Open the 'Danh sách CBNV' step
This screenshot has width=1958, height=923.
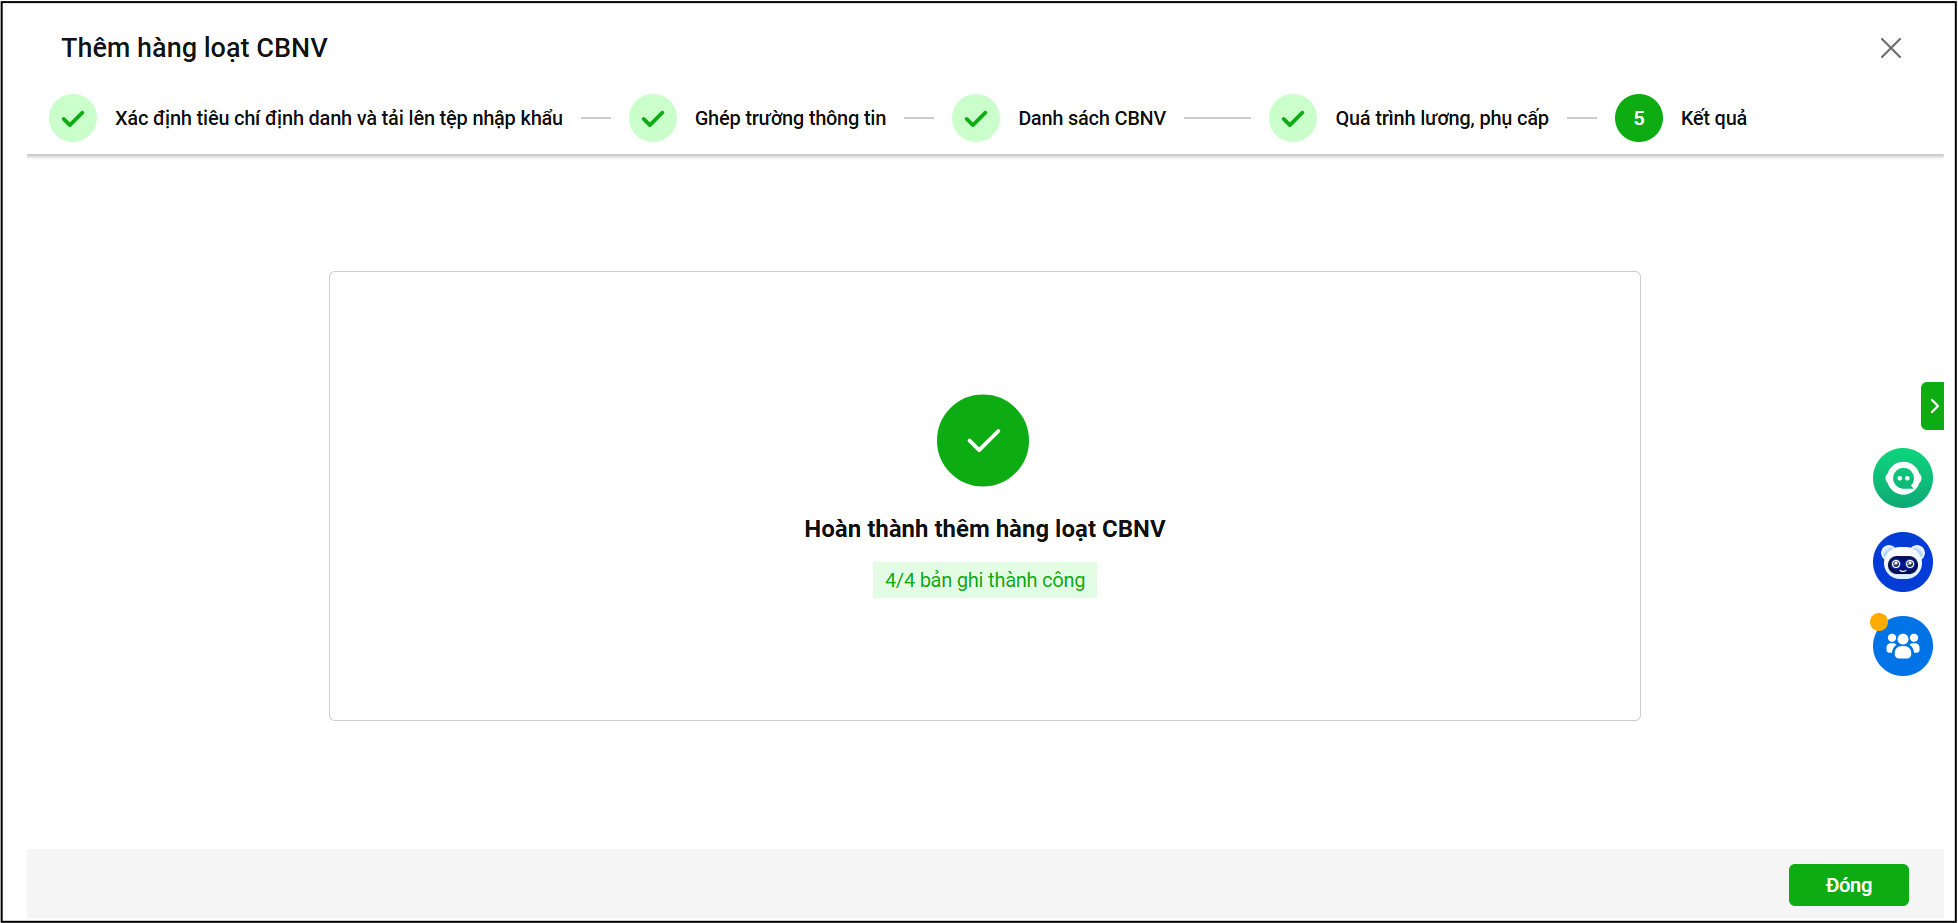point(1091,118)
